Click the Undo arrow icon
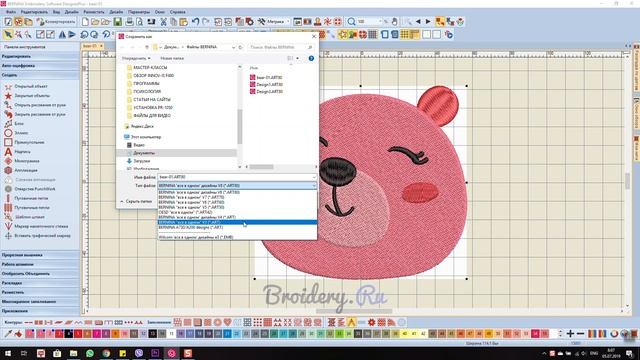Image resolution: width=640 pixels, height=360 pixels. [196, 22]
